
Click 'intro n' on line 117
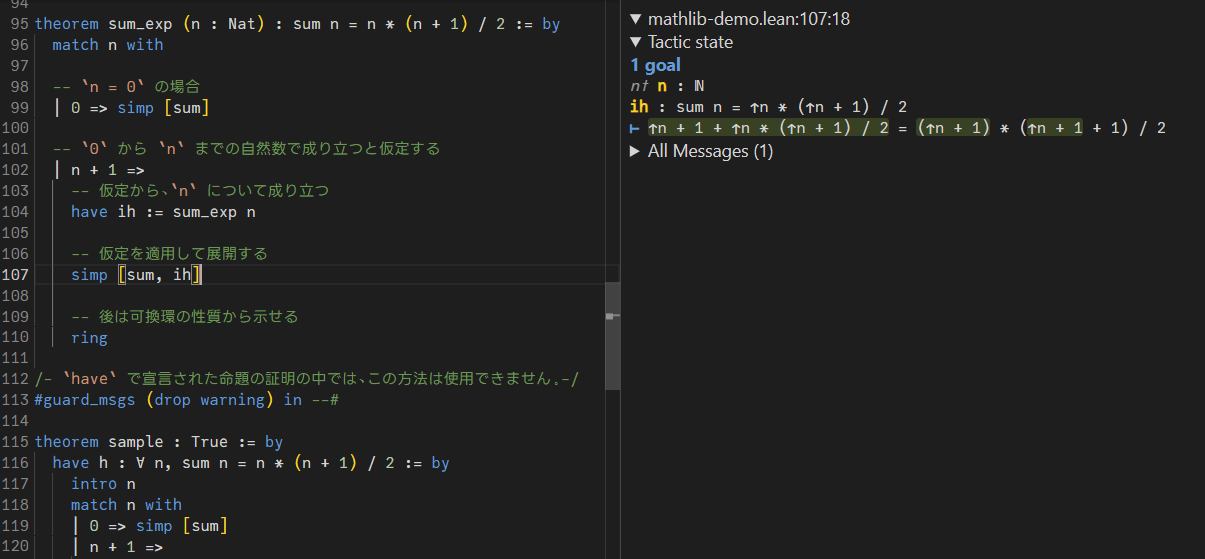(x=103, y=485)
